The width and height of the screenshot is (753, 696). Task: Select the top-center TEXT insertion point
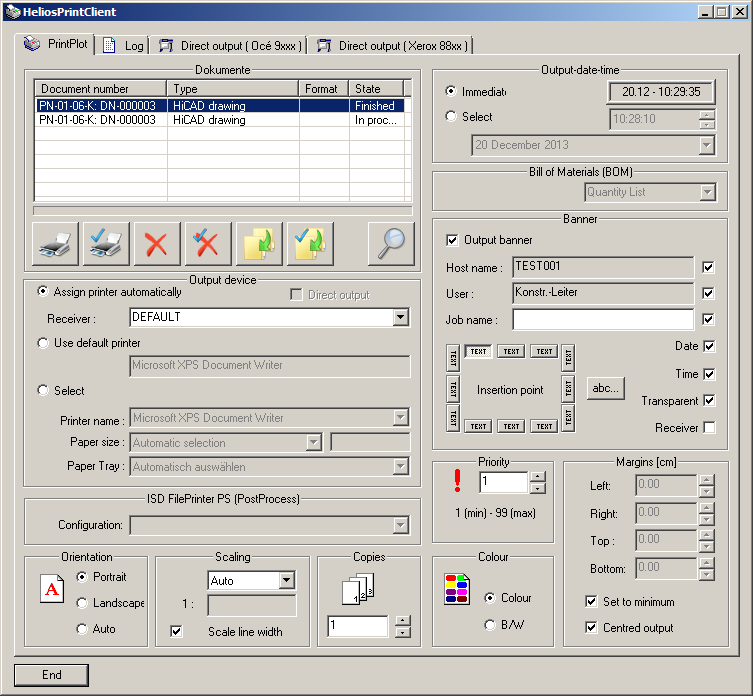click(511, 352)
